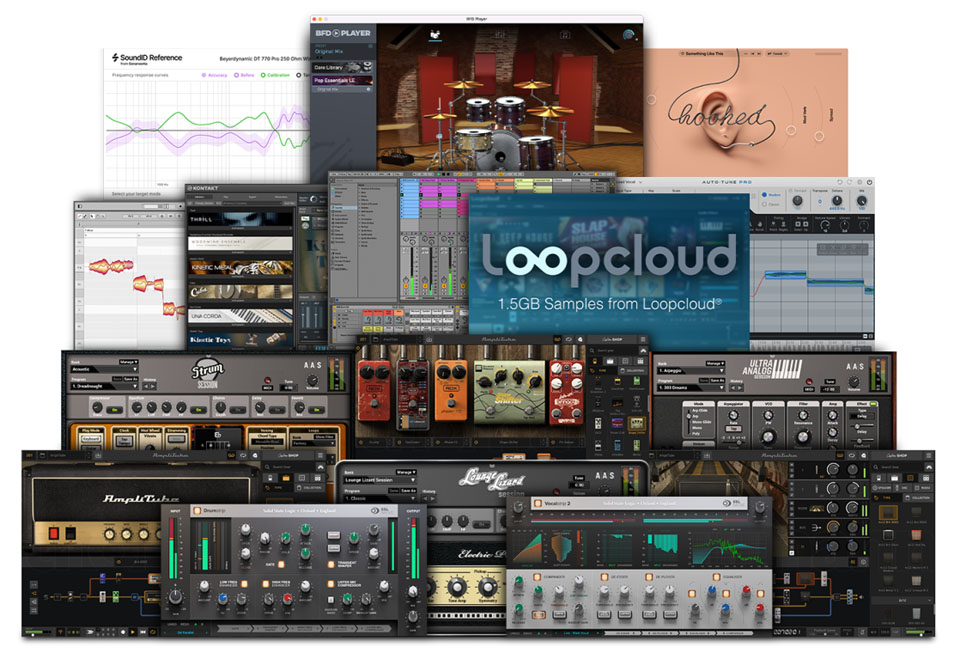Flip the red power switch on the AmpliTube amp
Screen dimensions: 960x653
(53, 533)
